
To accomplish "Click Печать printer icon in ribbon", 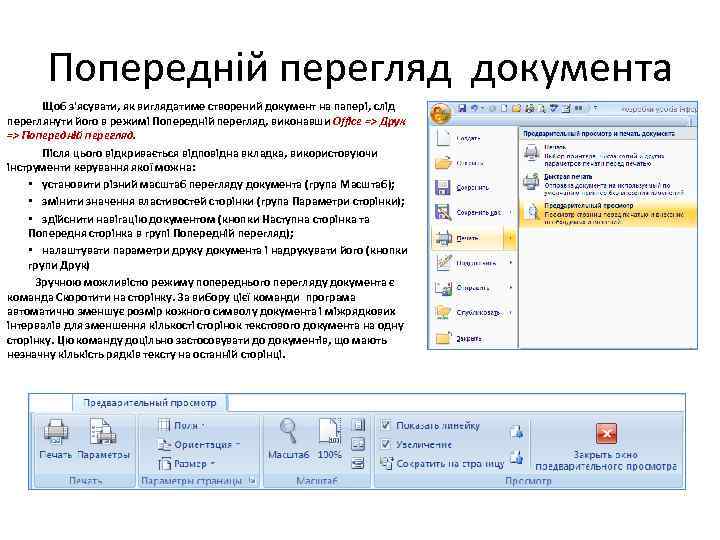I will (56, 439).
